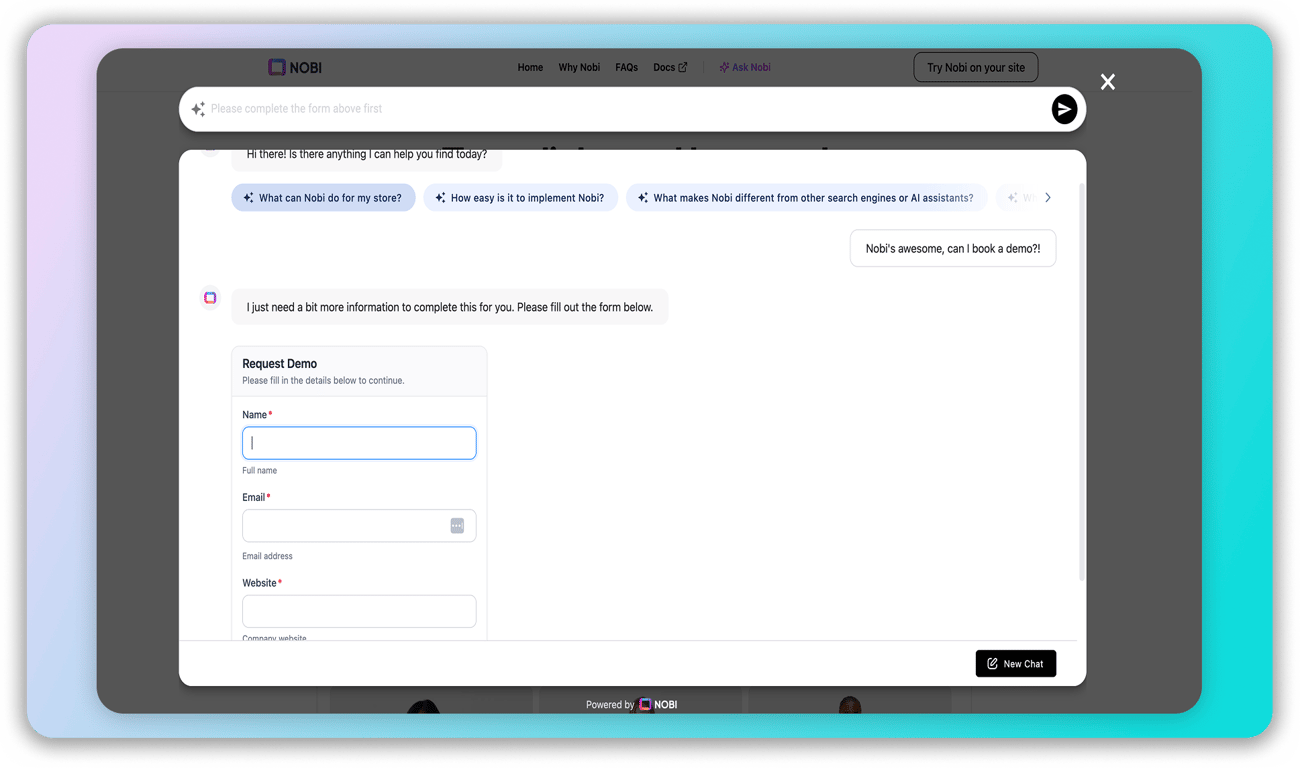Show more suggestions with the right chevron

point(1048,198)
